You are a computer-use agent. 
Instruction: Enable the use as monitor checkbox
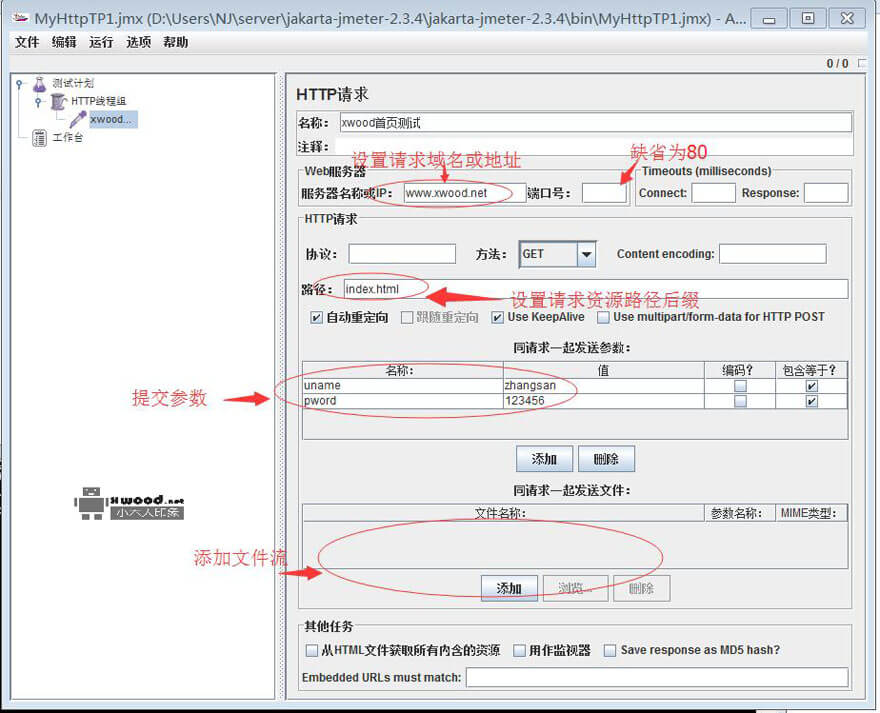520,651
